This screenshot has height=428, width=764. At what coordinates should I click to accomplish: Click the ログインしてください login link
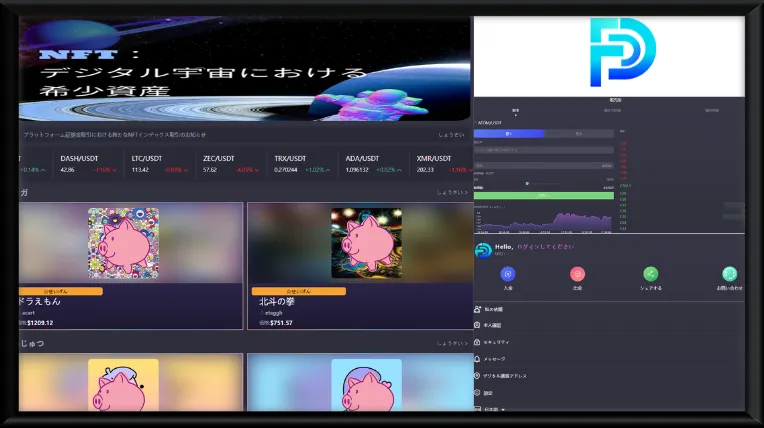pos(545,247)
